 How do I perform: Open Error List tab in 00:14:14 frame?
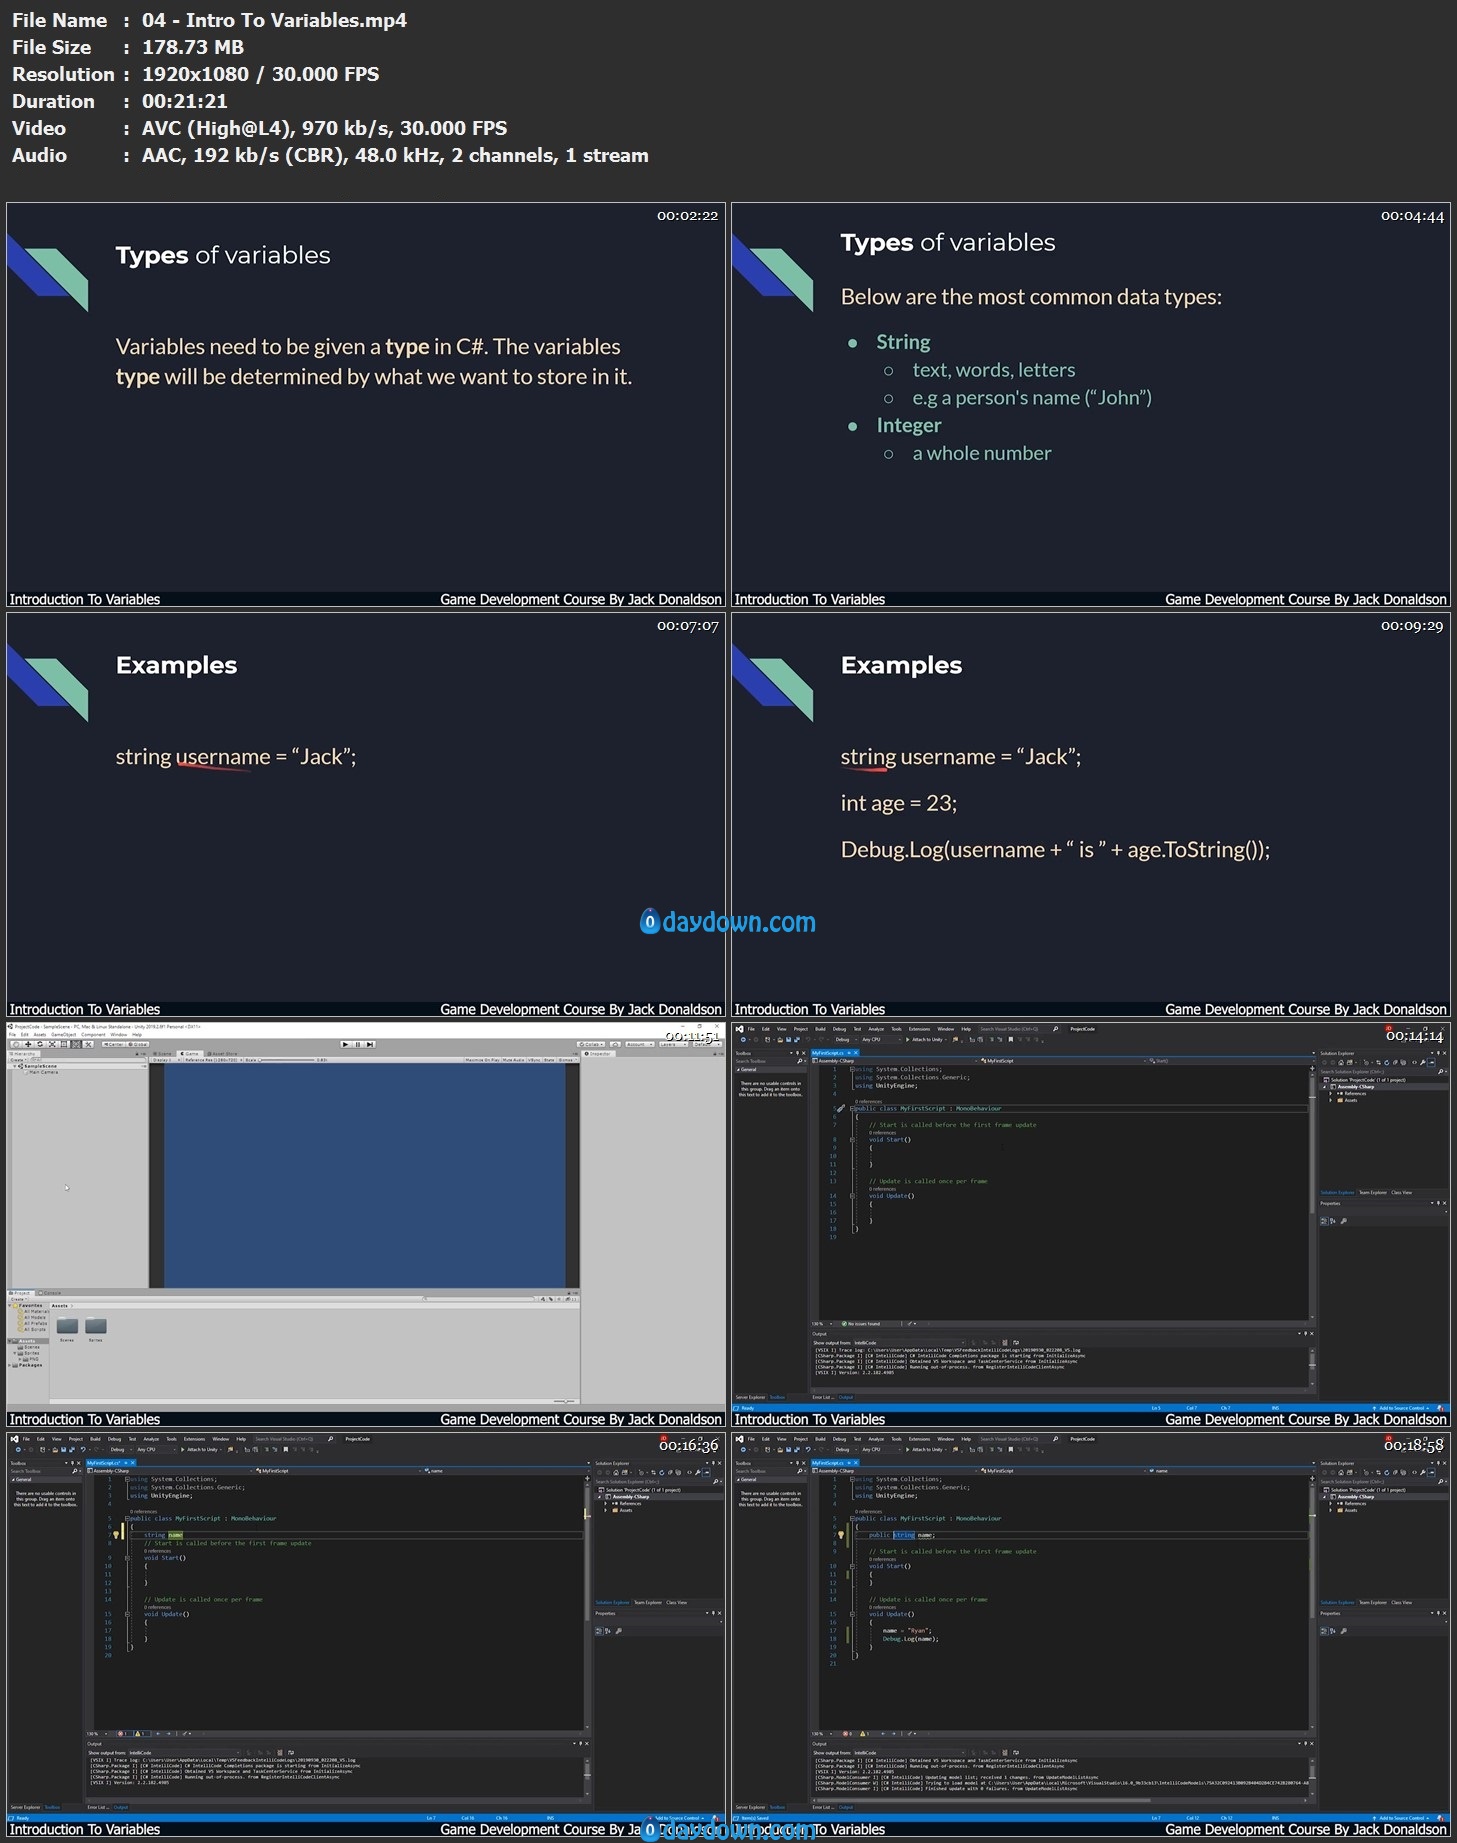824,1397
